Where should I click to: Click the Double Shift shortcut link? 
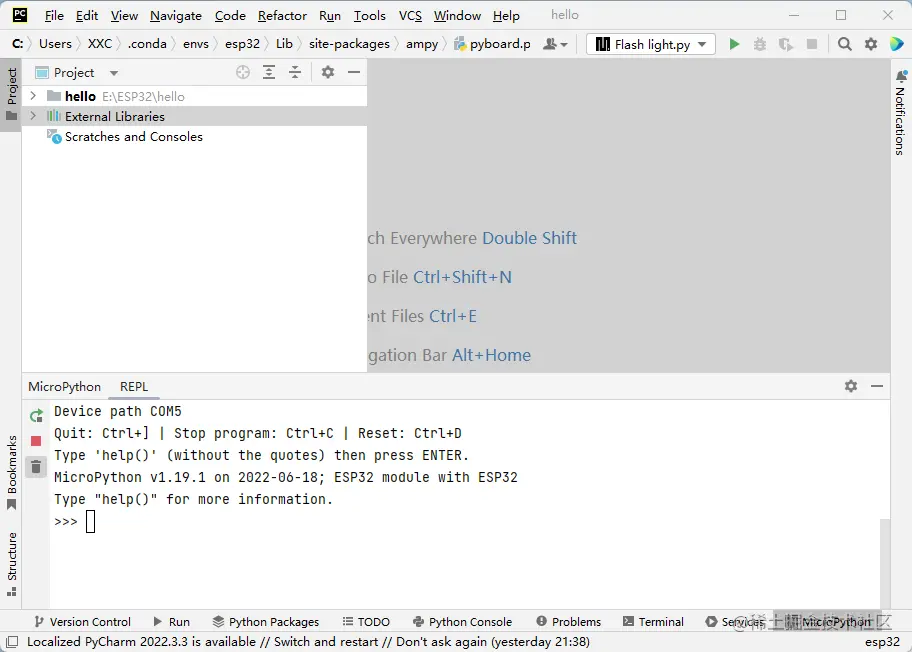point(530,238)
